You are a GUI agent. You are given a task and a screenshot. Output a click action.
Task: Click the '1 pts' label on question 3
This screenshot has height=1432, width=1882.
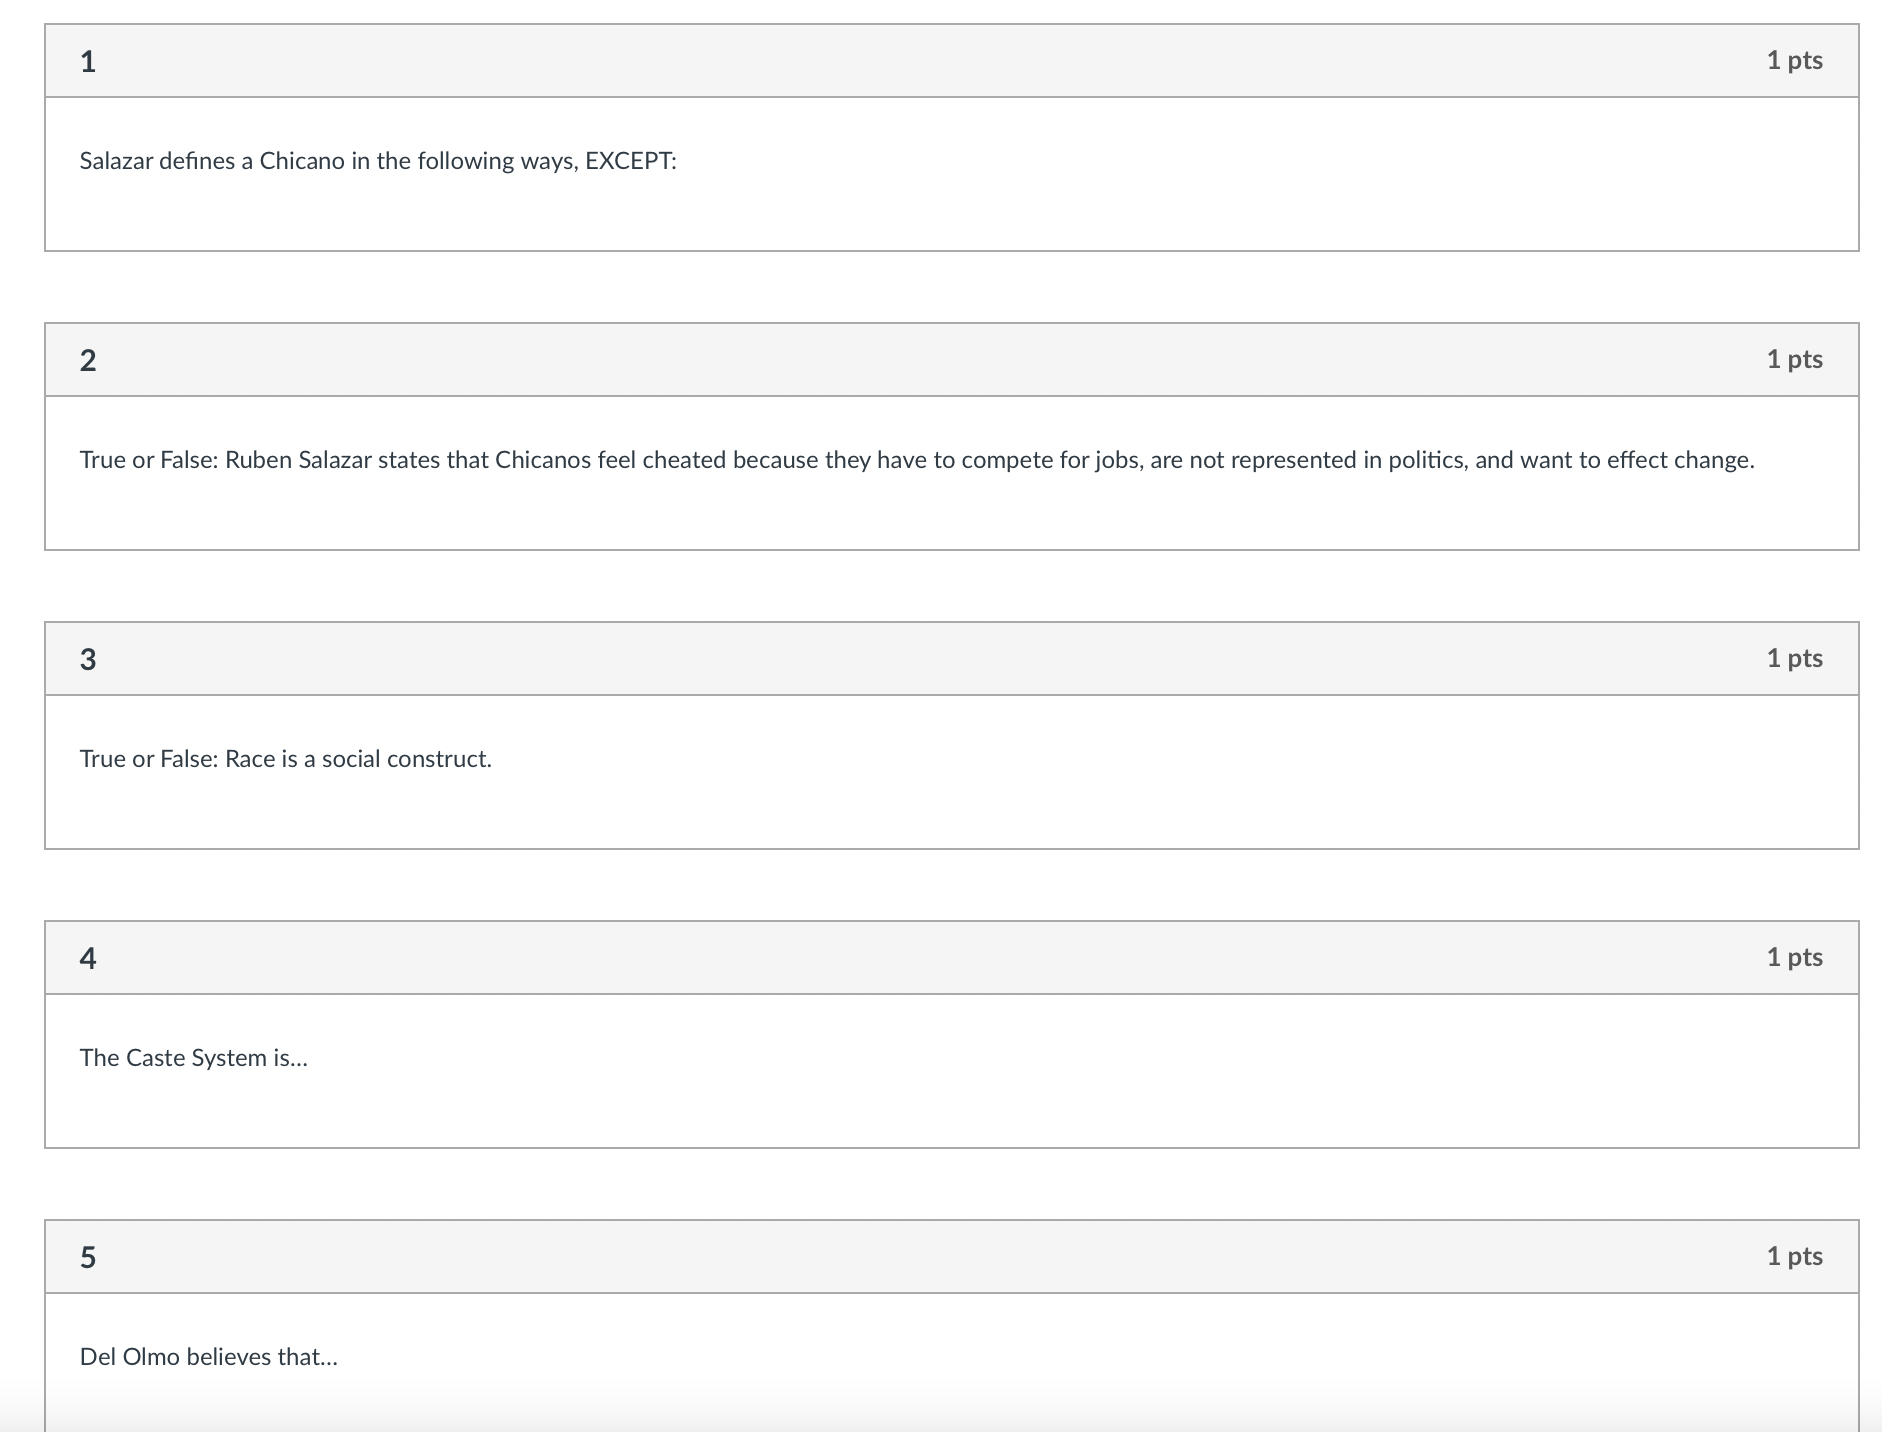click(1794, 659)
